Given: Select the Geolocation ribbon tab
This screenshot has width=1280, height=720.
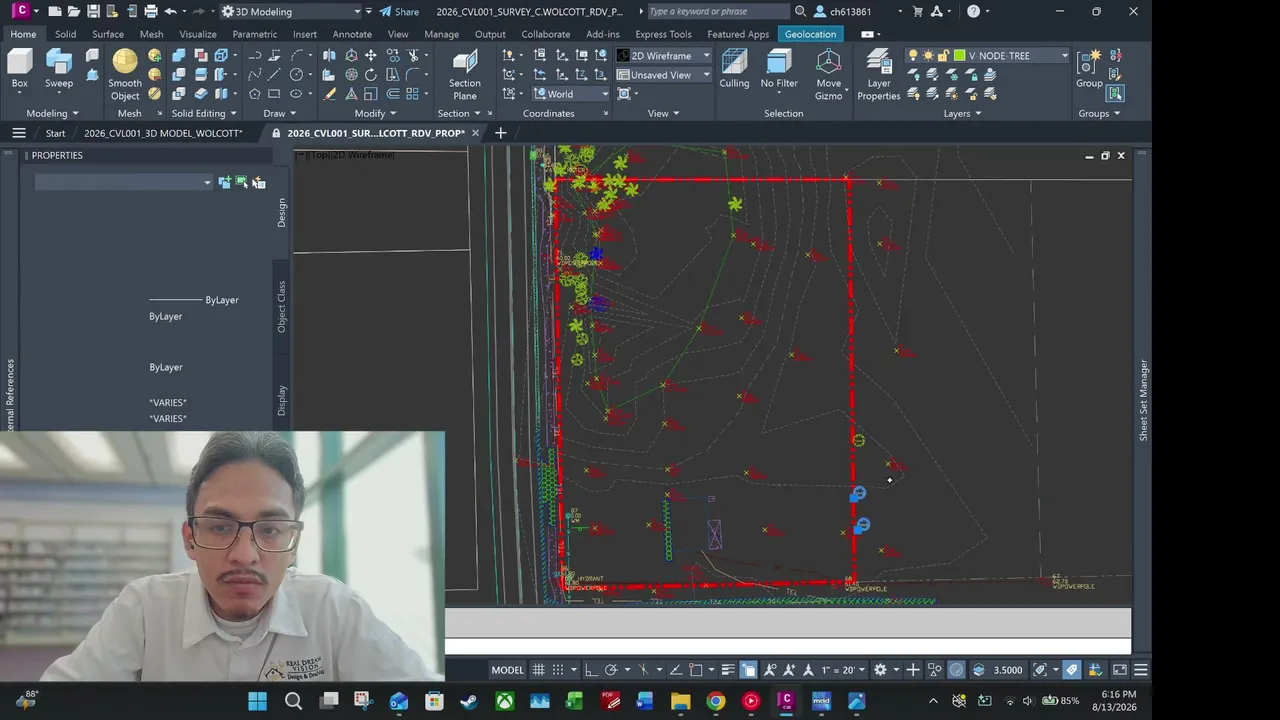Looking at the screenshot, I should pyautogui.click(x=810, y=34).
